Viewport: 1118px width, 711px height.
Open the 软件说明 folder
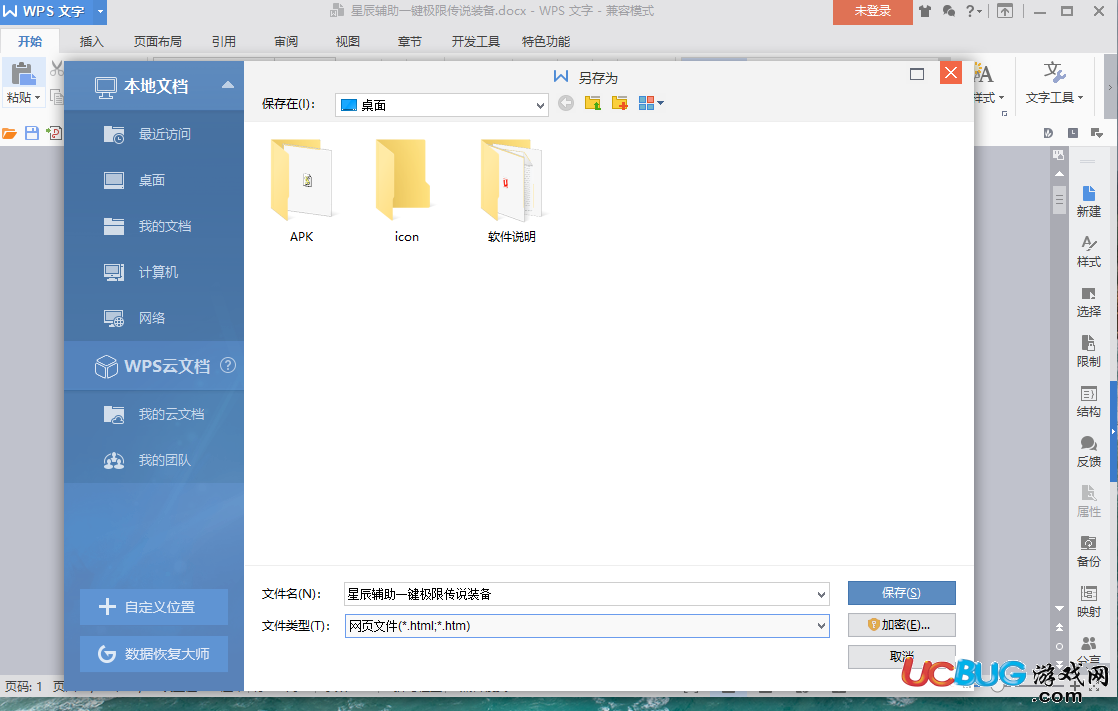[x=511, y=191]
